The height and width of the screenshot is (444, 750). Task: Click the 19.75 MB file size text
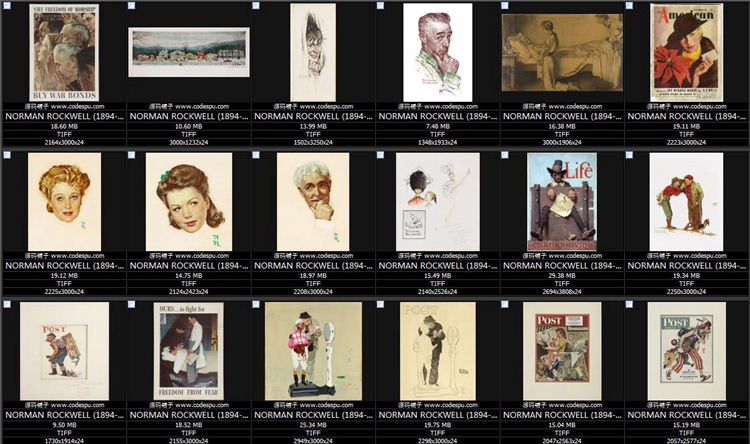point(438,425)
